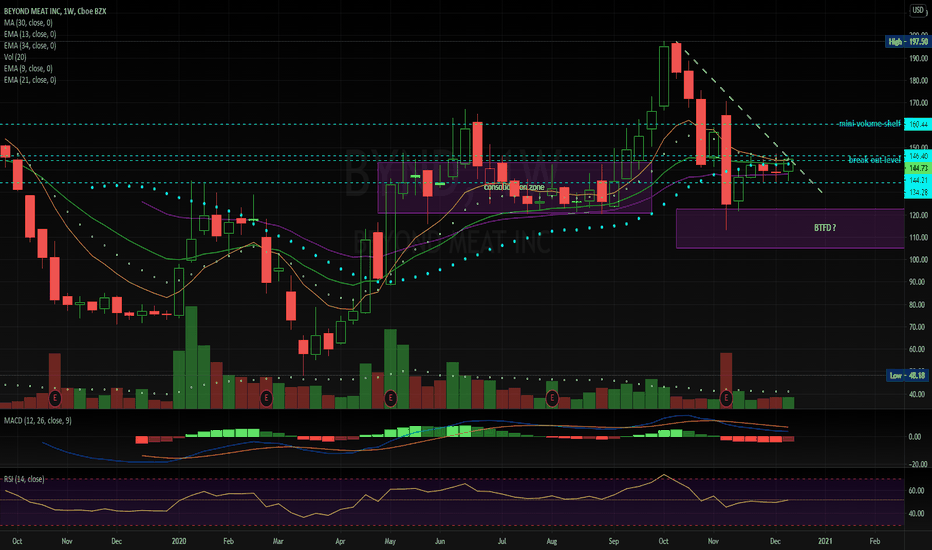Click the 146.40 price tag
932x550 pixels.
pyautogui.click(x=918, y=156)
